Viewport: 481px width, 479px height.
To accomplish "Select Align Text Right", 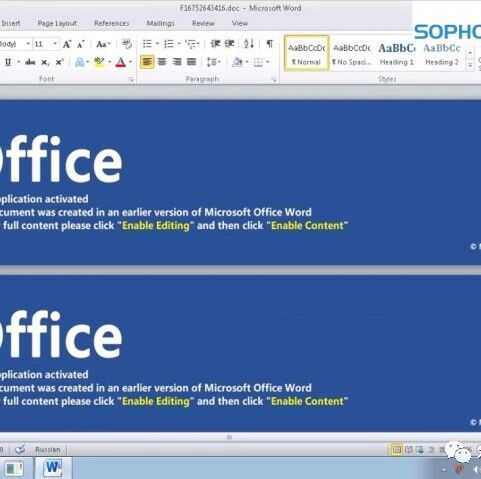I will [177, 62].
